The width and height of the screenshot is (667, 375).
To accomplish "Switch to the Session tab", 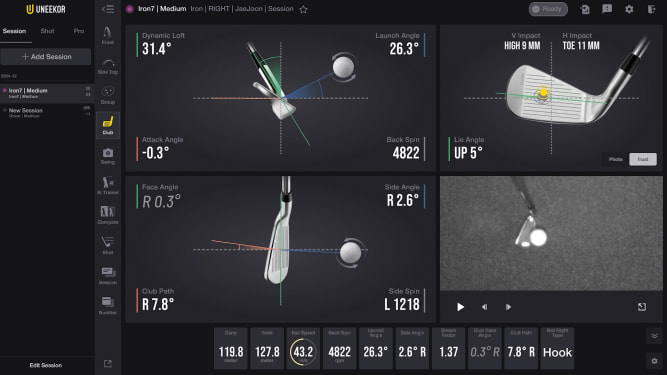I will [14, 31].
